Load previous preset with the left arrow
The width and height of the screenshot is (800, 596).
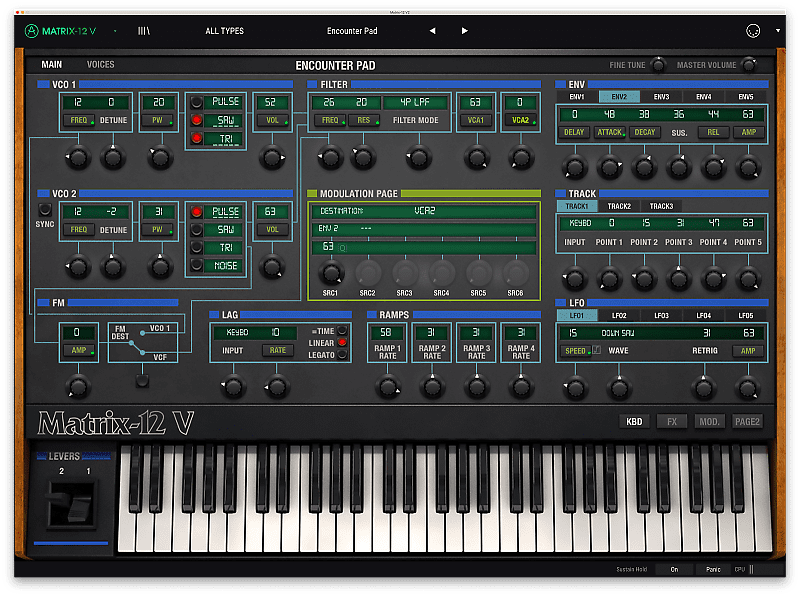pyautogui.click(x=432, y=30)
